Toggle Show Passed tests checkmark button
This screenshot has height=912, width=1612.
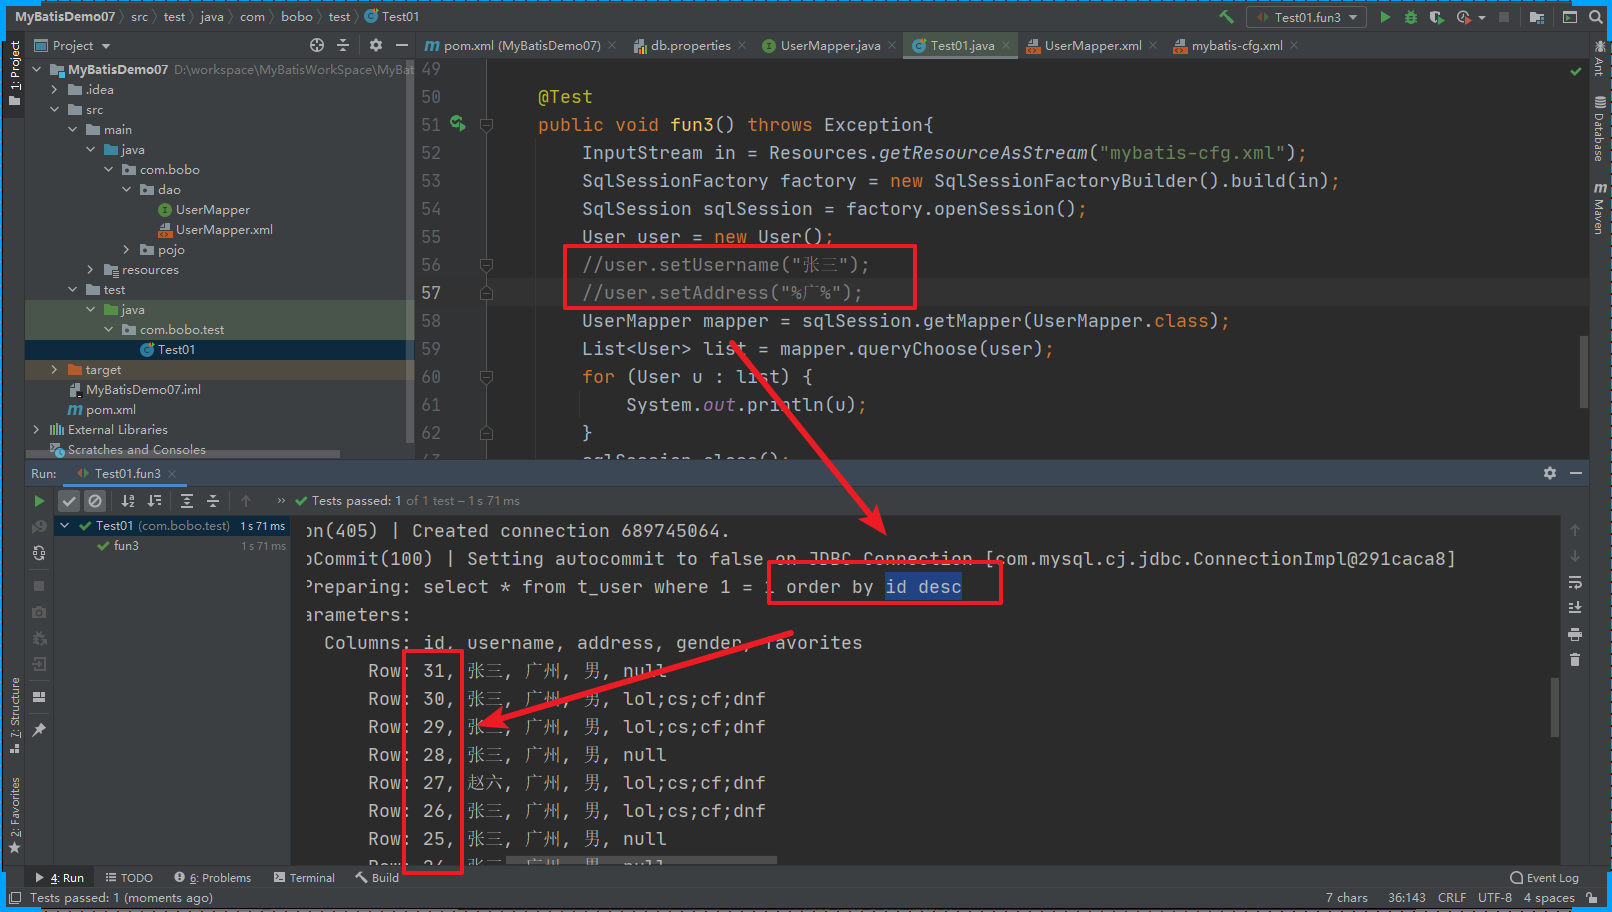(69, 501)
